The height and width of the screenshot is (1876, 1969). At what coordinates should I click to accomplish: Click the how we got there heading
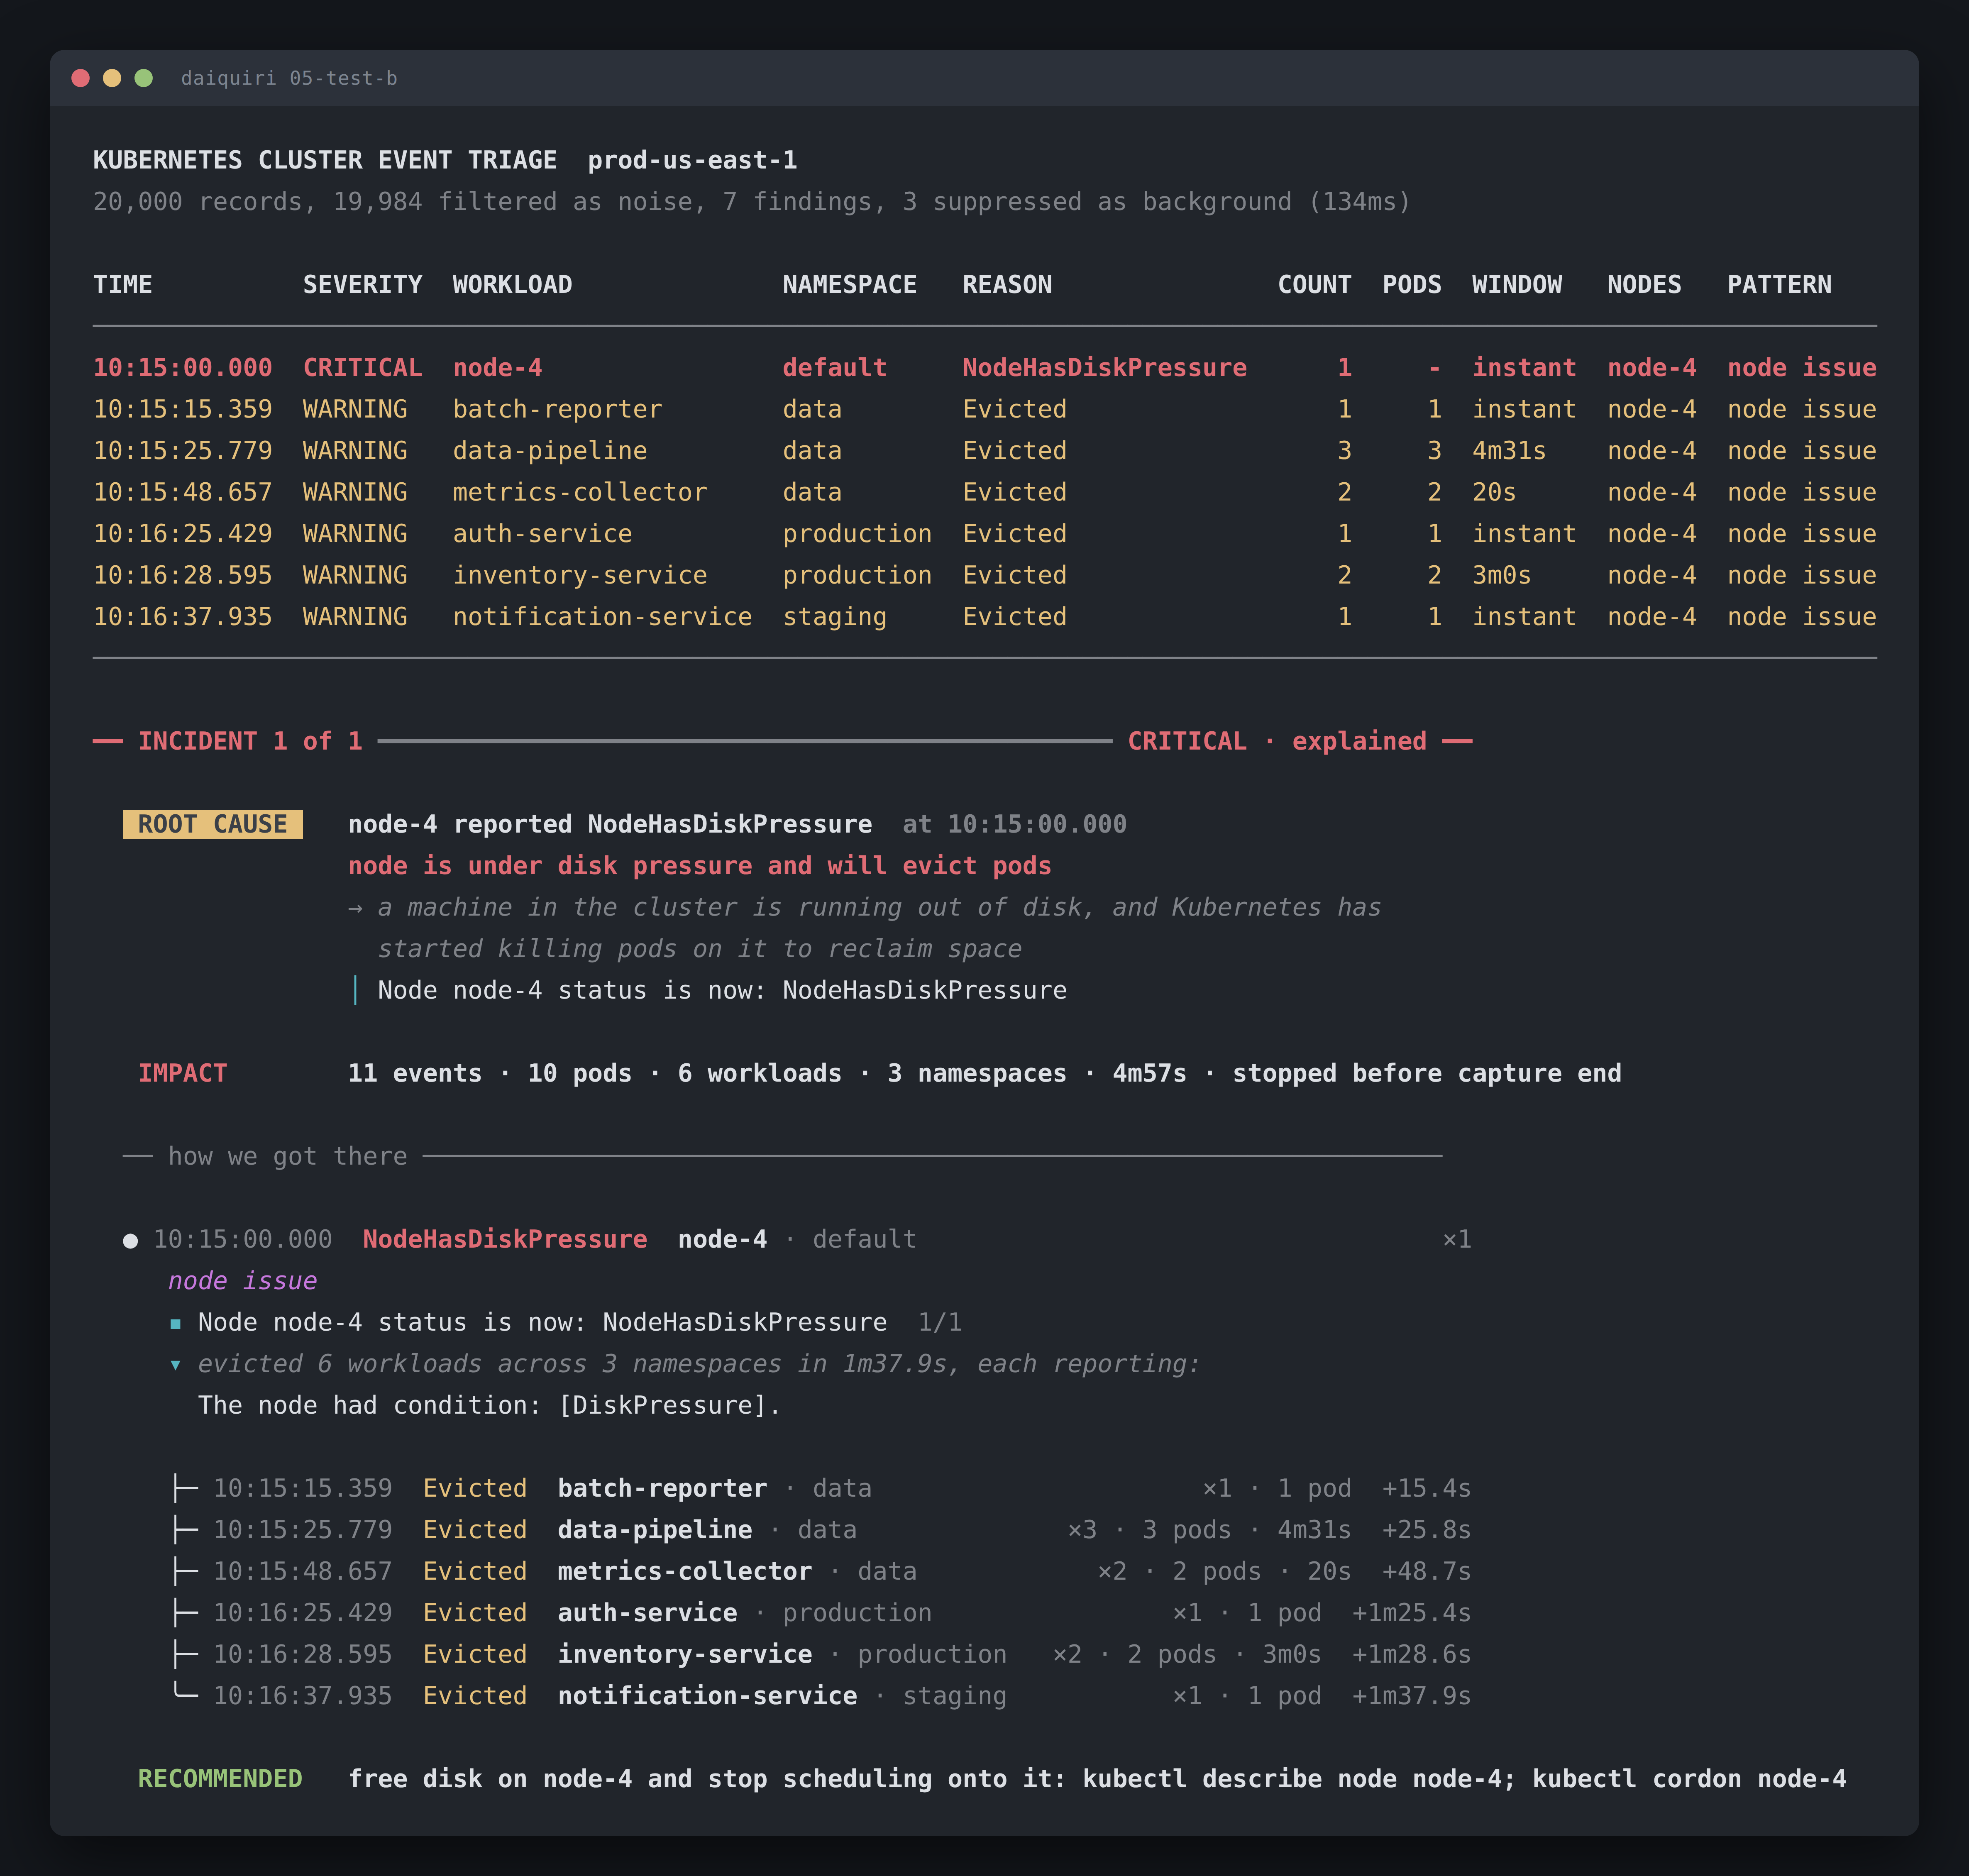coord(288,1157)
